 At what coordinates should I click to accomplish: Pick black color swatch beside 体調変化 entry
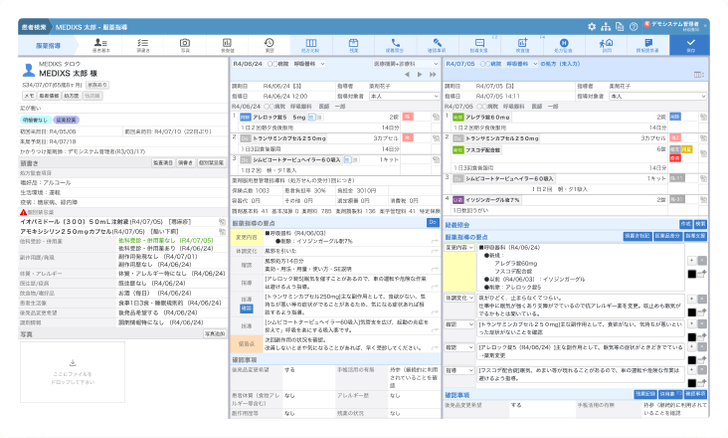(691, 312)
